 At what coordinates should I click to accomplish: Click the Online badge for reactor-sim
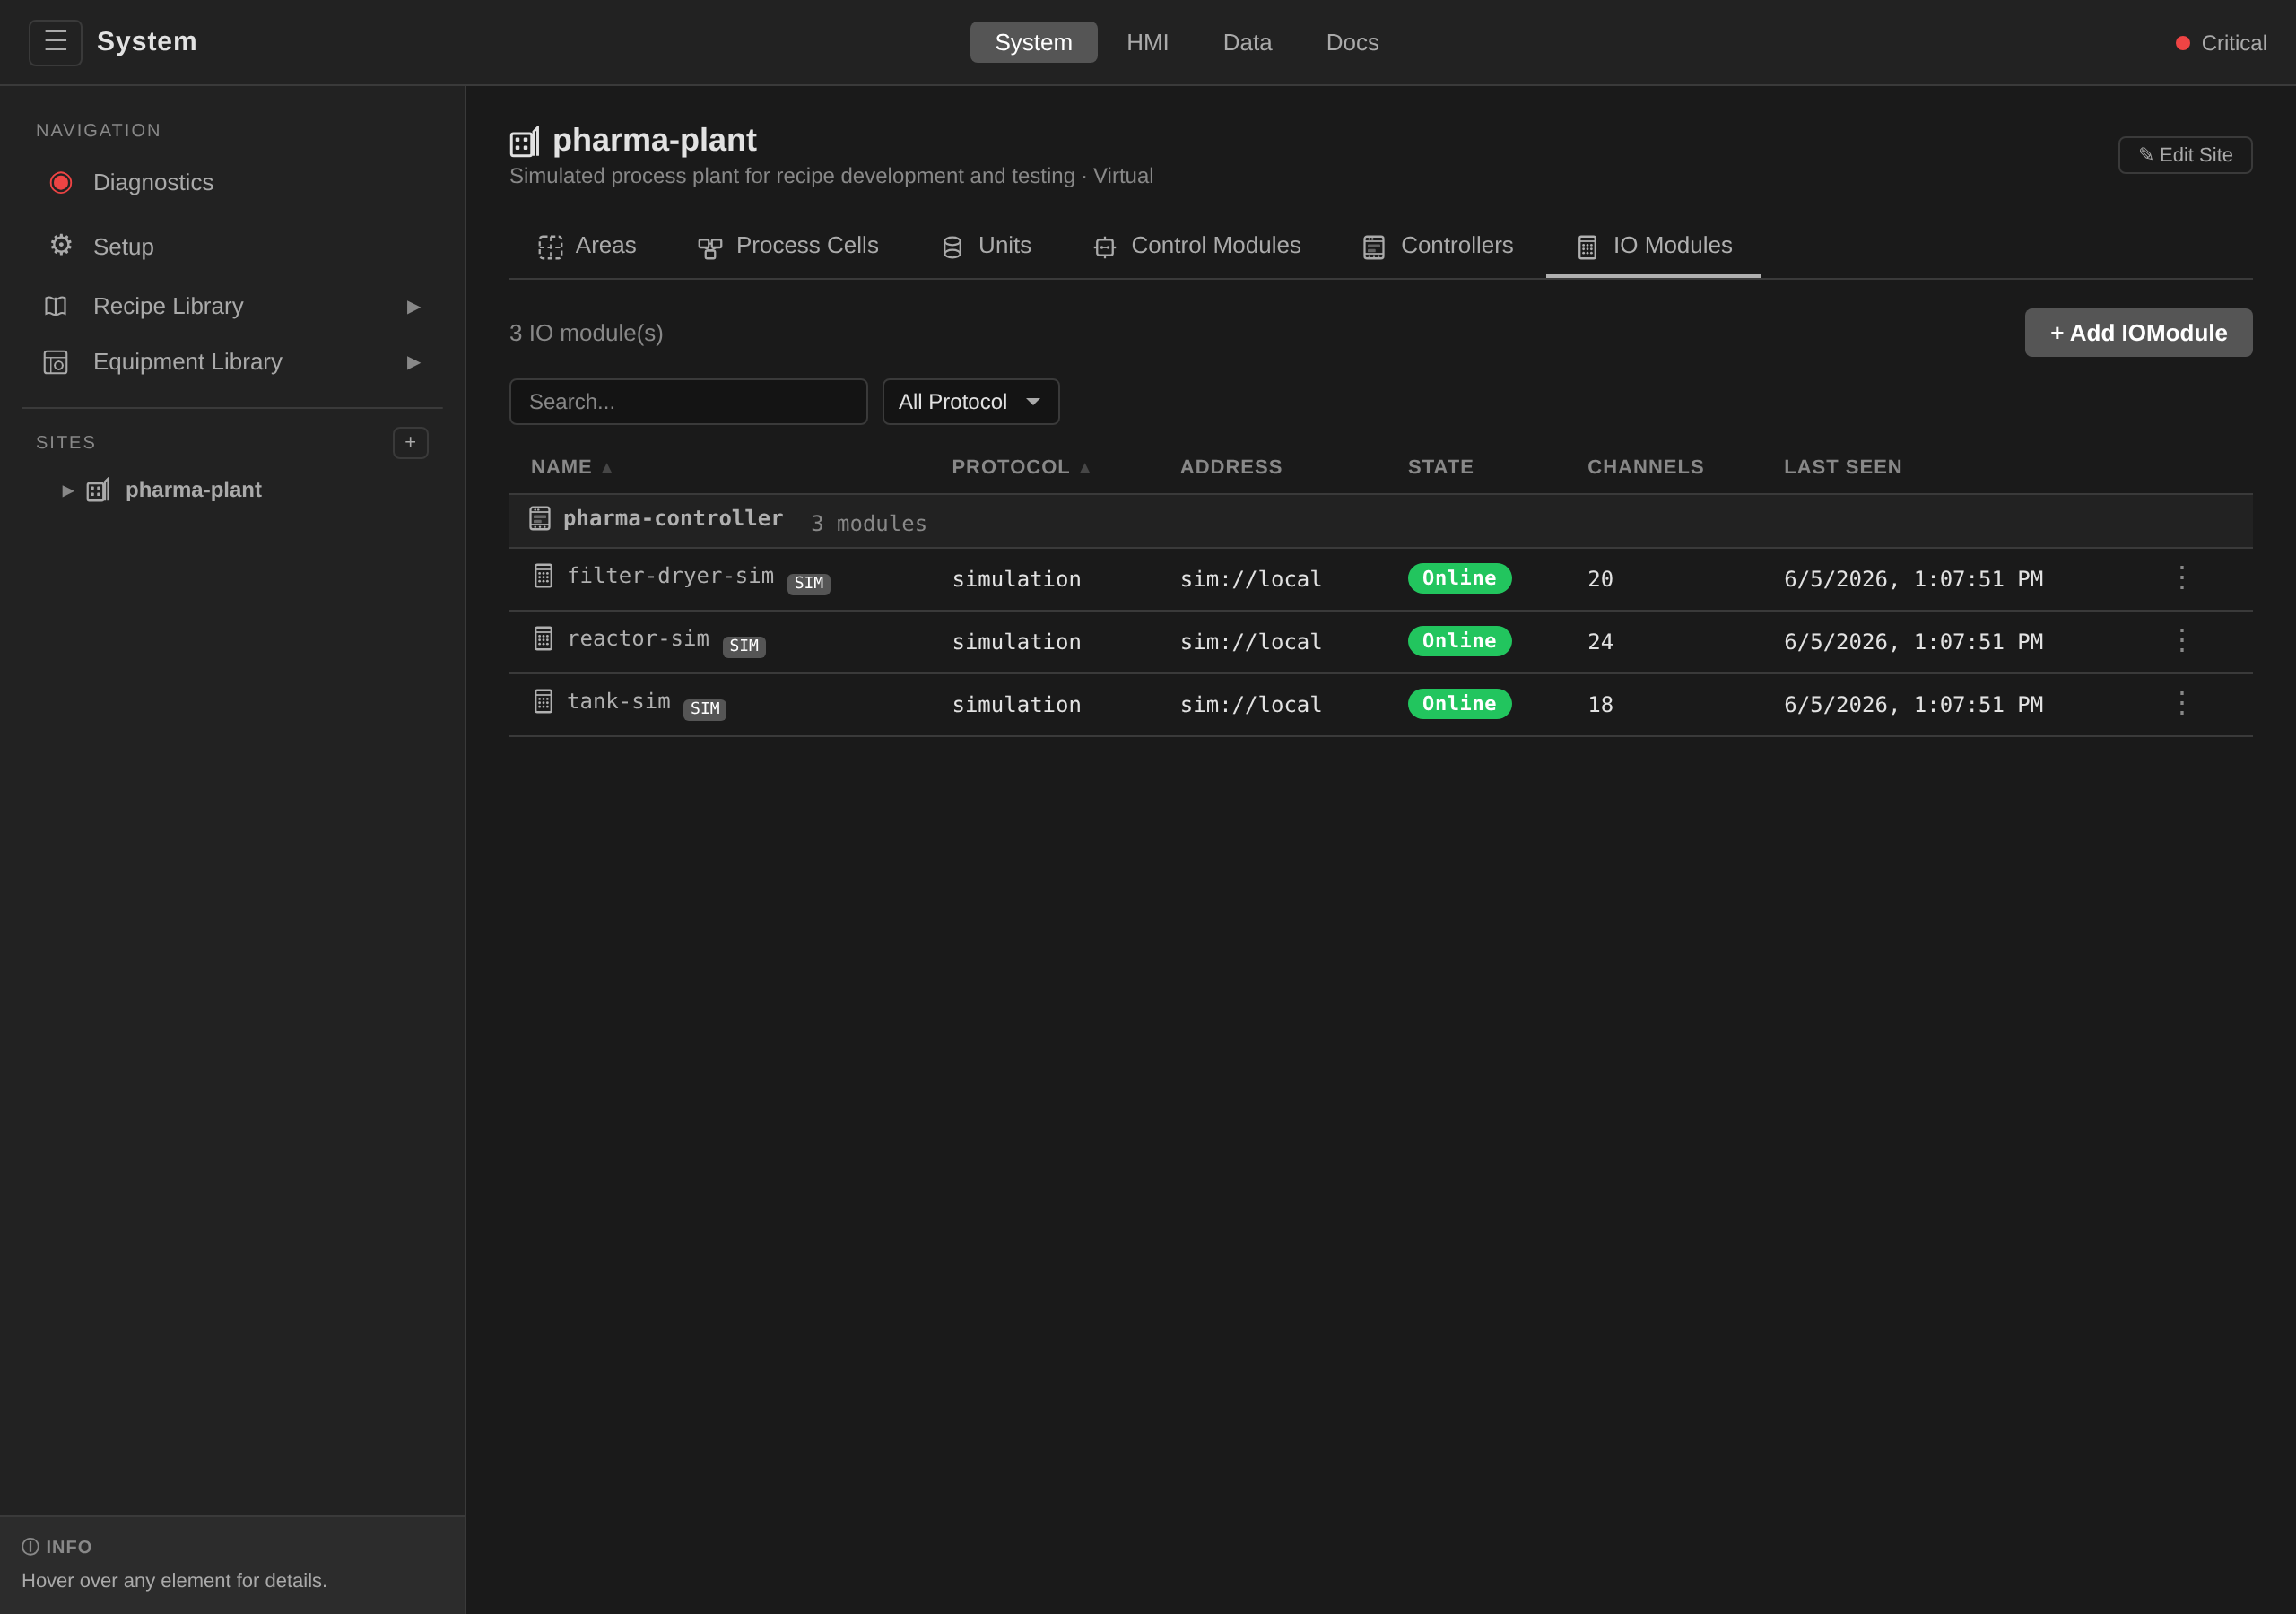pos(1459,641)
